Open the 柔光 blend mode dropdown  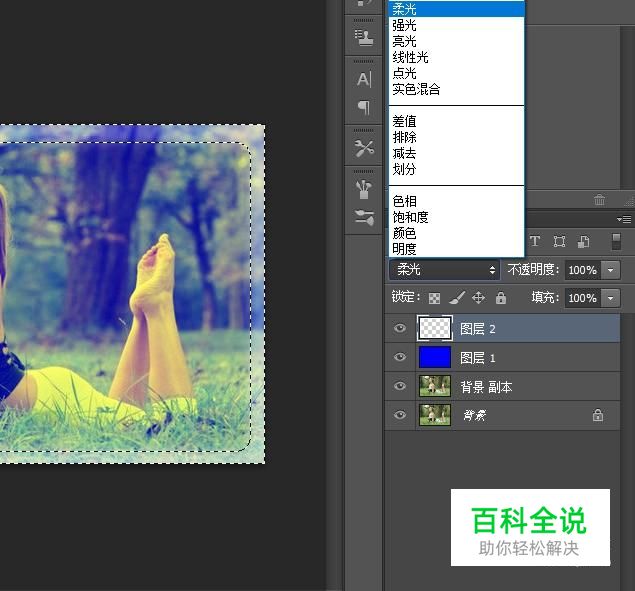pyautogui.click(x=445, y=270)
